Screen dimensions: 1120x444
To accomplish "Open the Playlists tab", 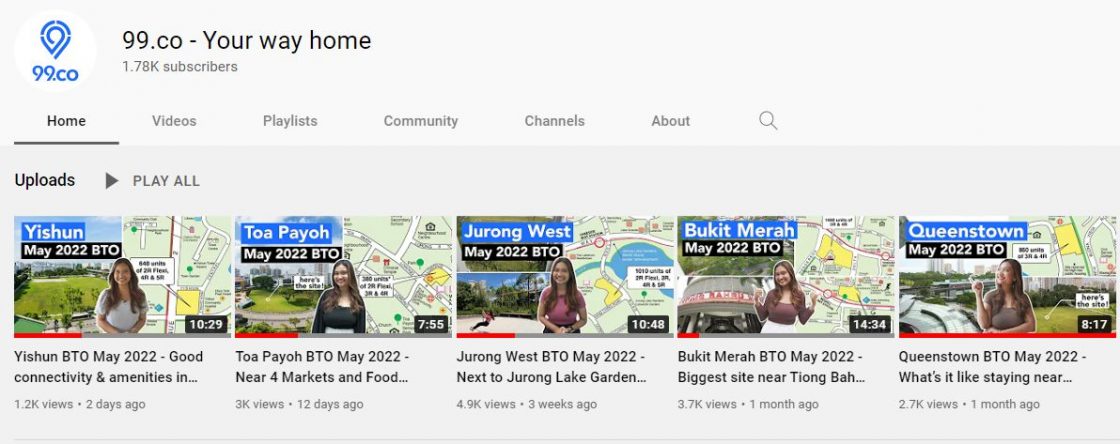I will [290, 121].
